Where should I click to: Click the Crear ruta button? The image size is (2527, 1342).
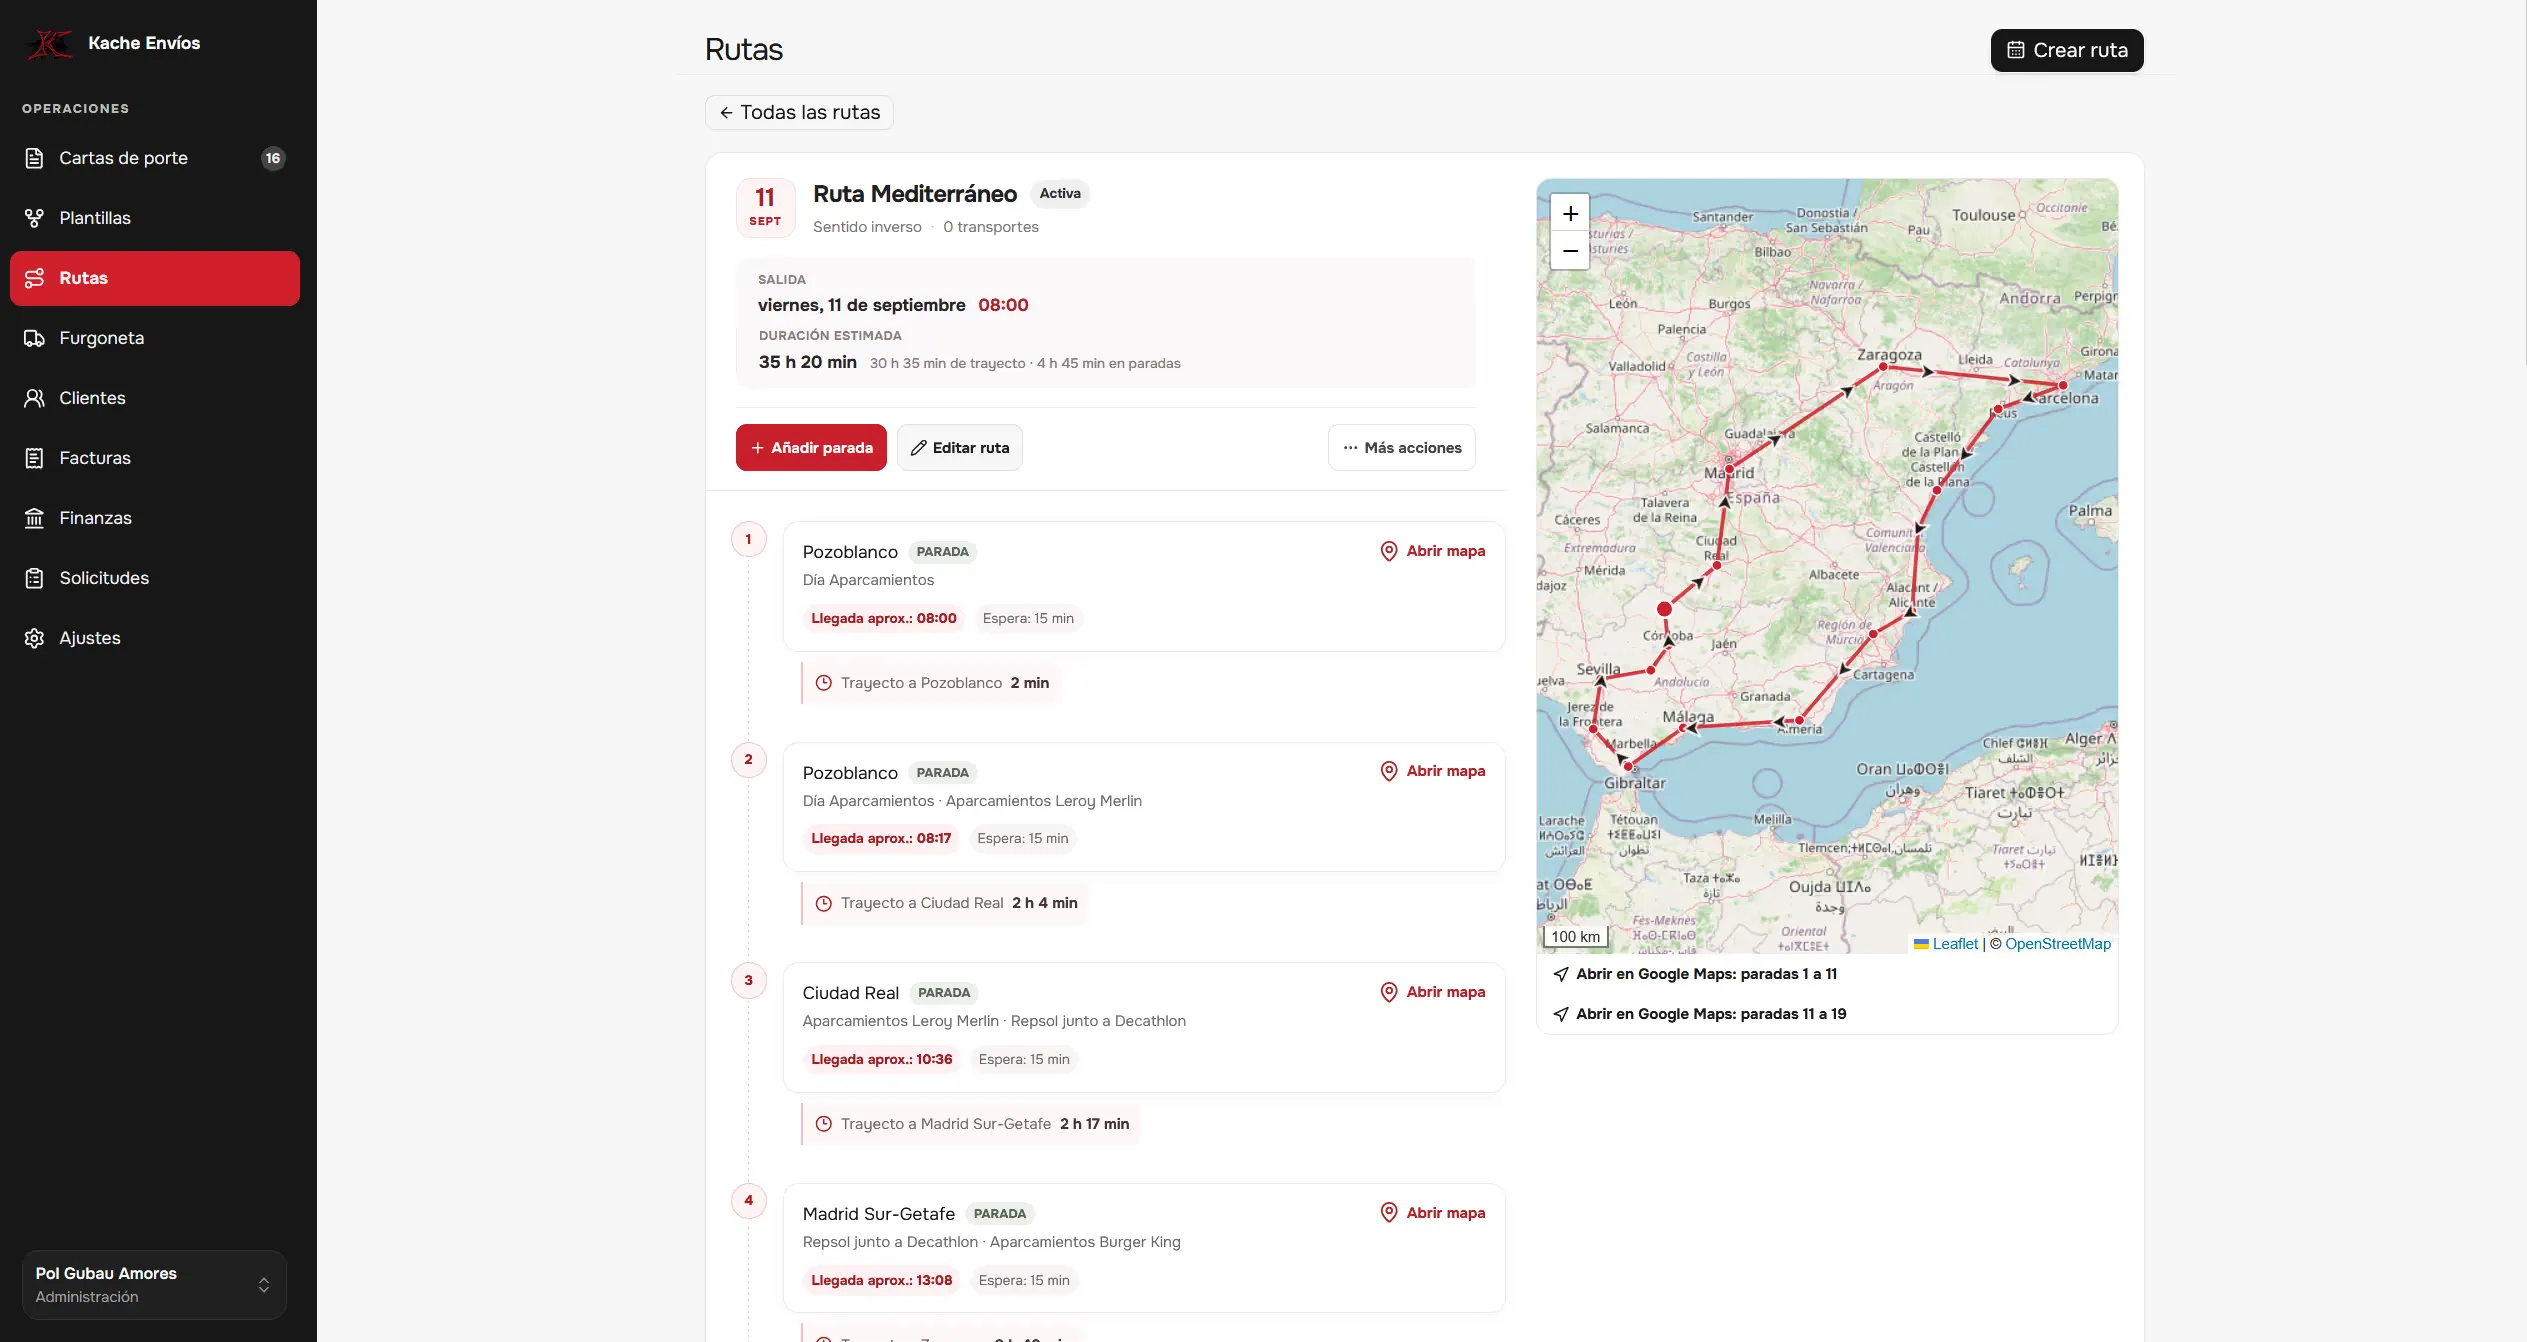pos(2066,50)
